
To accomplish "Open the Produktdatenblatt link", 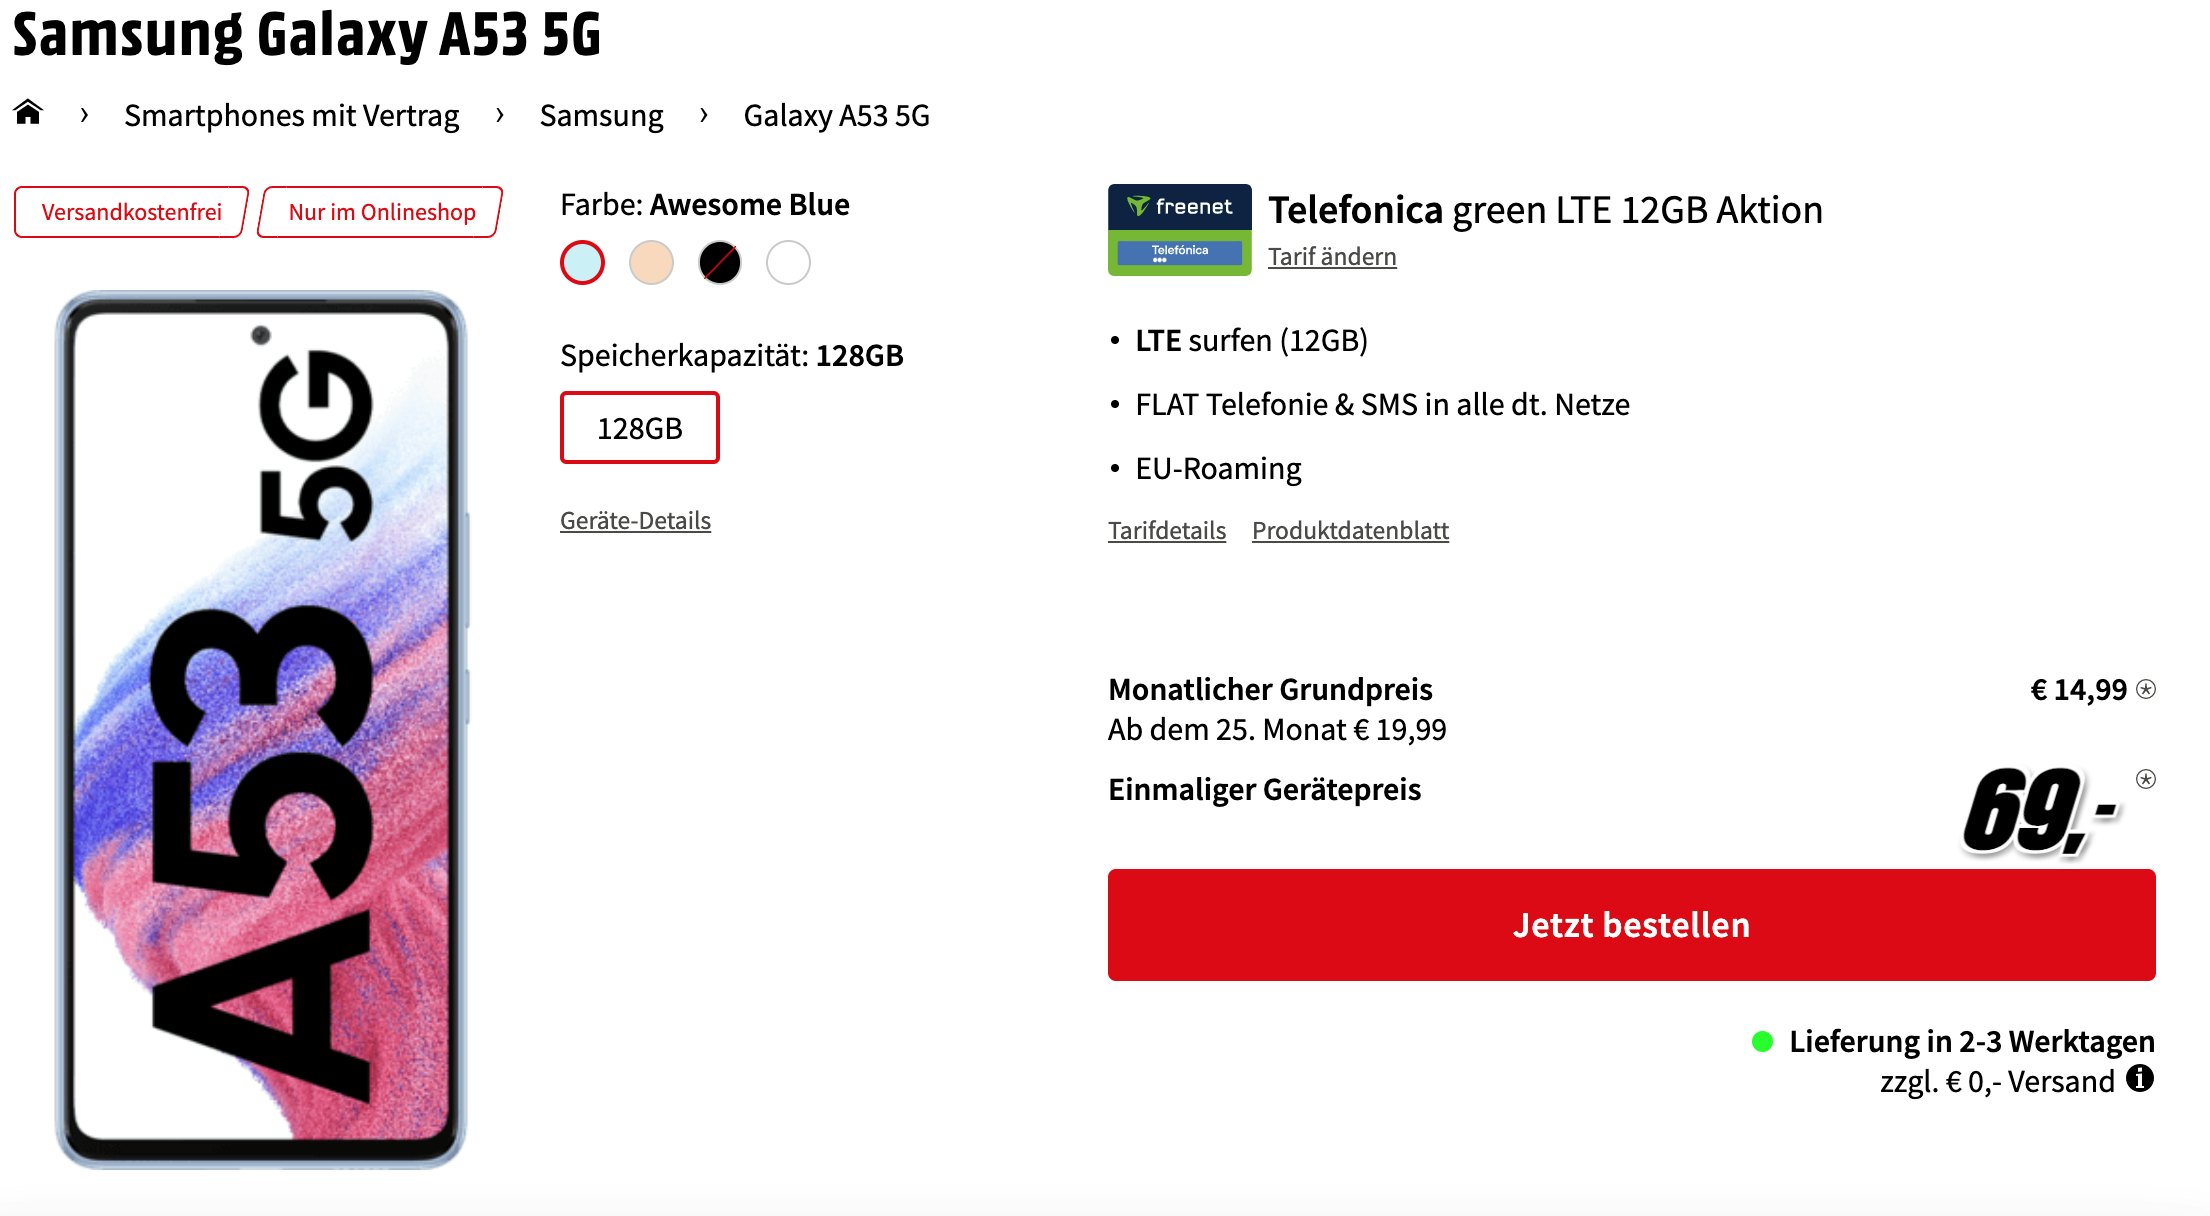I will (x=1350, y=530).
